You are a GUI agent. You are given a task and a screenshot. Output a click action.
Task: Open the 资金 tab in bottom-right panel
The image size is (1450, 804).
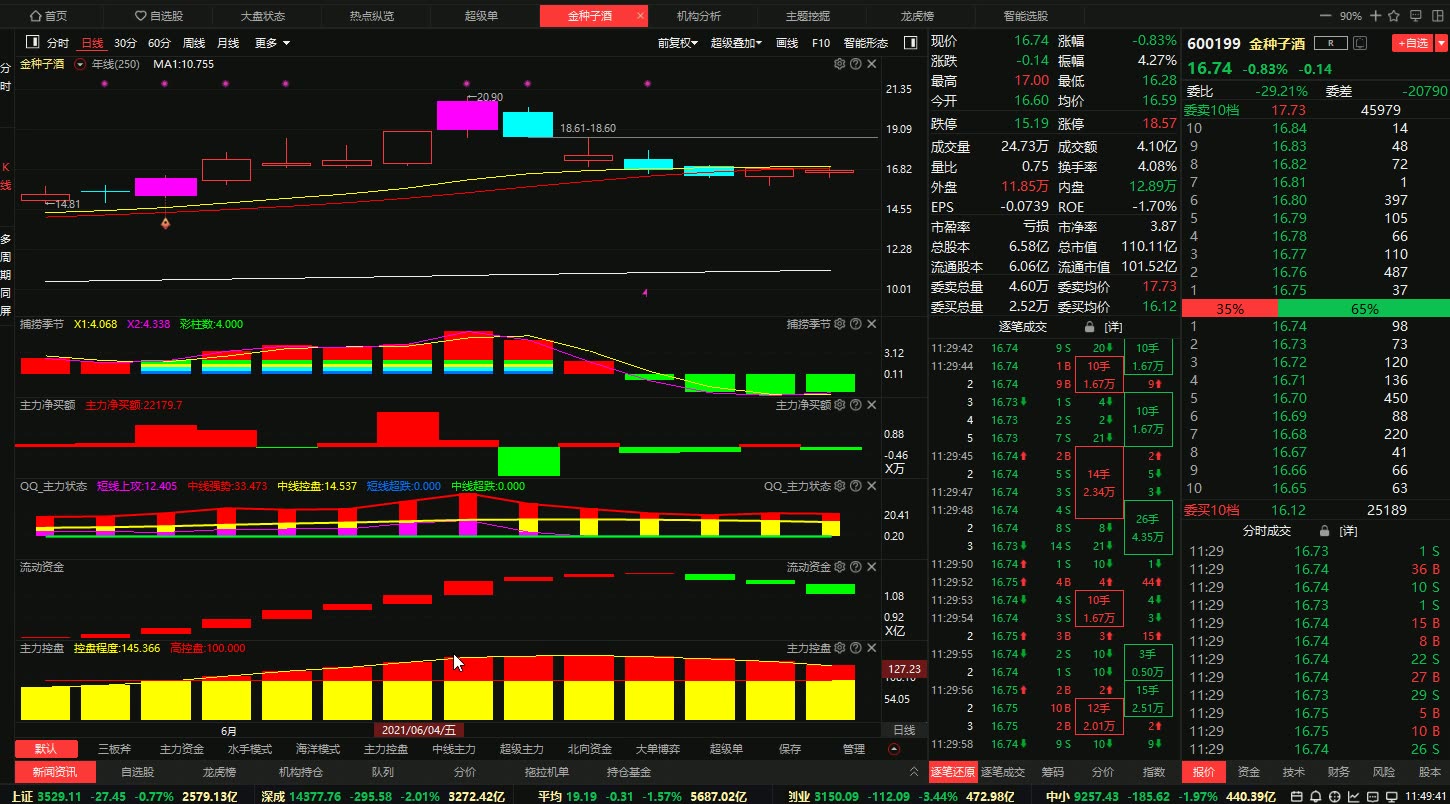pyautogui.click(x=1249, y=772)
